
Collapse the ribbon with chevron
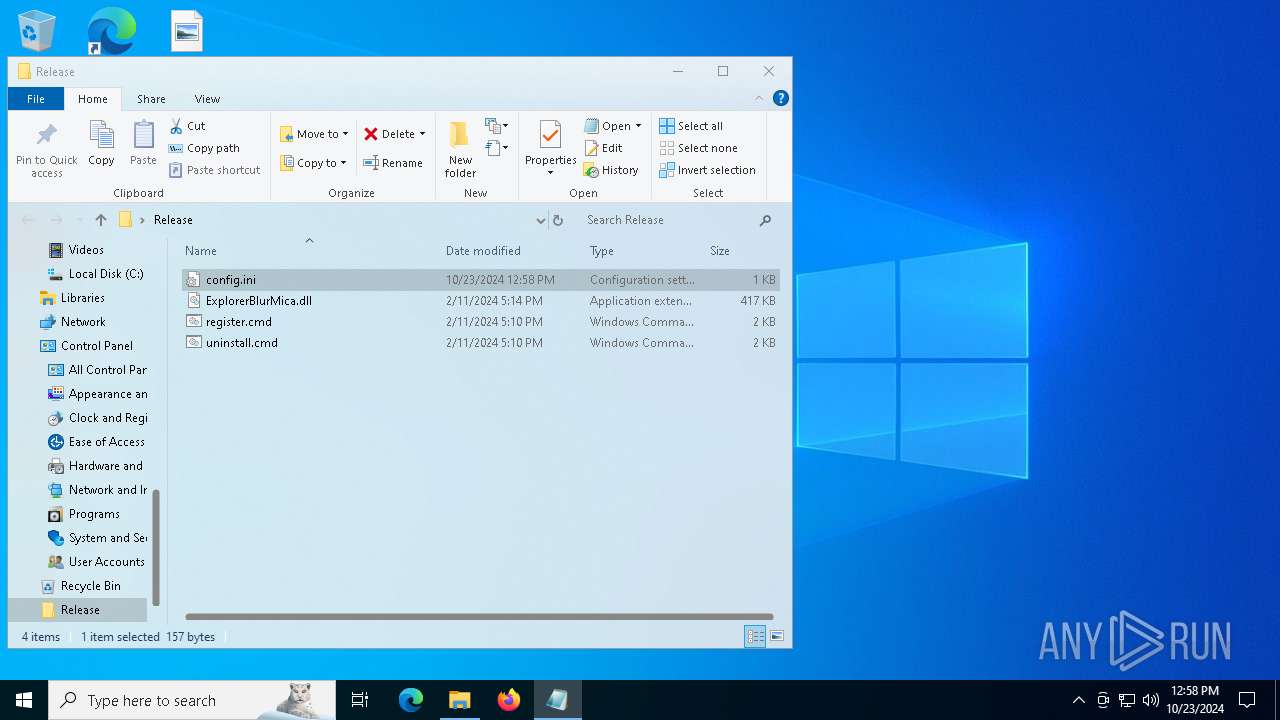[759, 98]
